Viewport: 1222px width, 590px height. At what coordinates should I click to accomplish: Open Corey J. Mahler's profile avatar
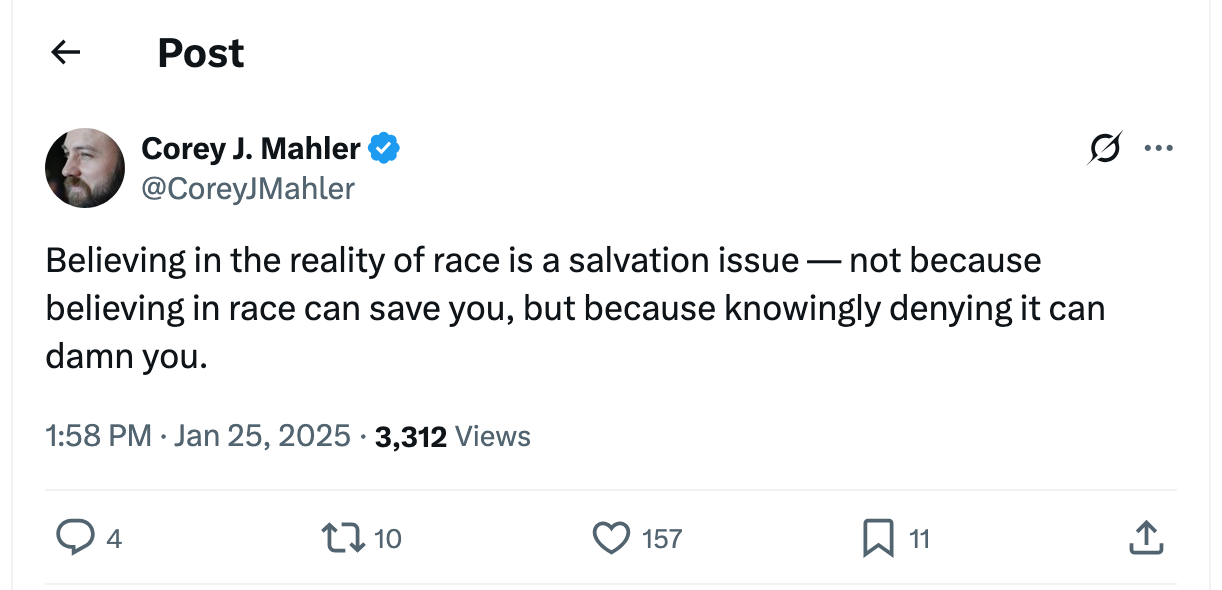pos(85,168)
